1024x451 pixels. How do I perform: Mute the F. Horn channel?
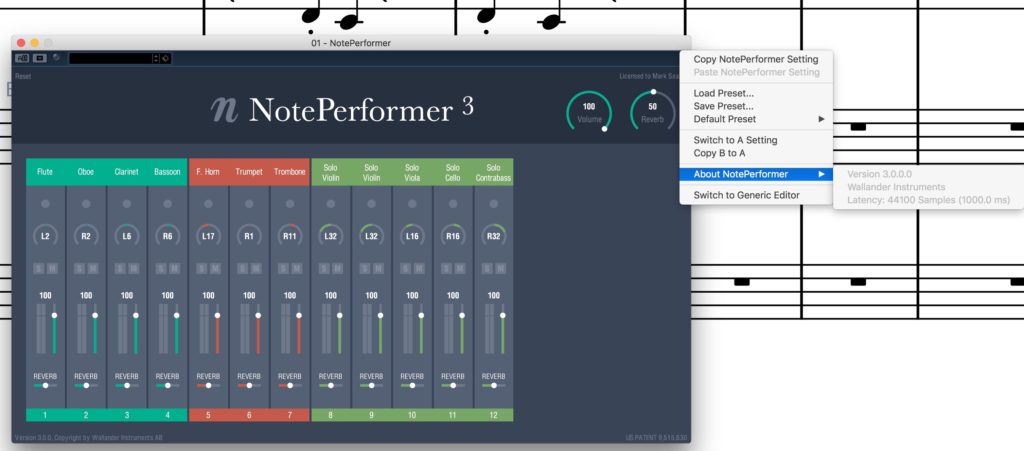click(x=216, y=269)
